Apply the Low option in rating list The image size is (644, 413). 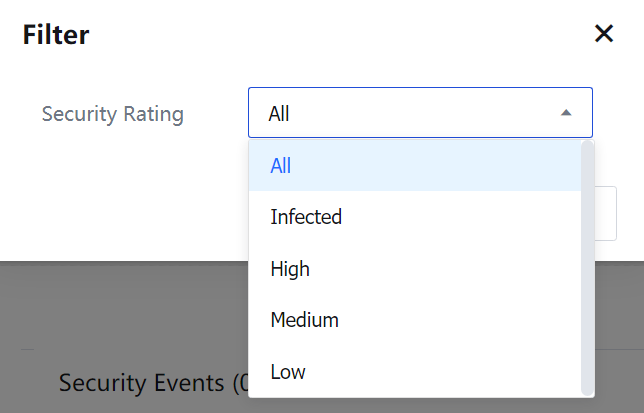(288, 372)
